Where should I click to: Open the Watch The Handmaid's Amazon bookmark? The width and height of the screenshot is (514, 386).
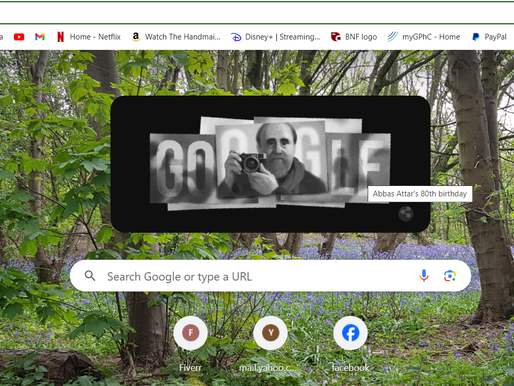(177, 37)
